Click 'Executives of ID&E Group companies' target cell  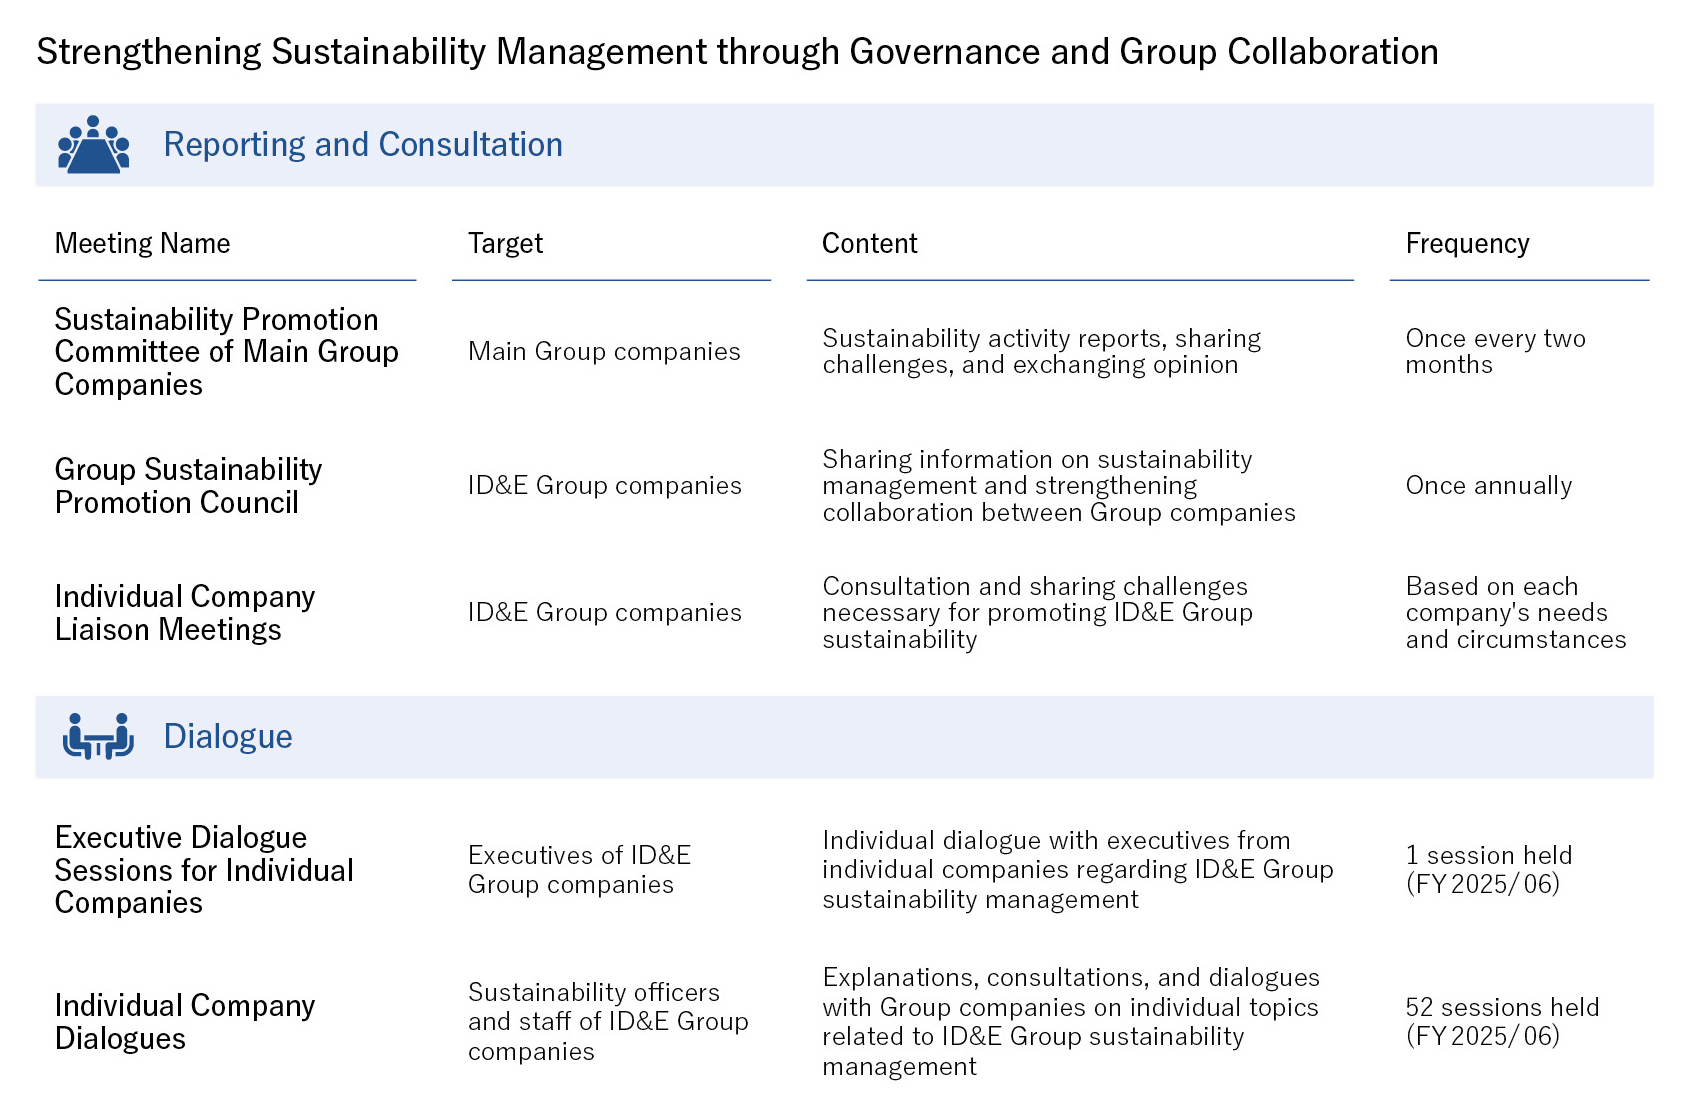(579, 870)
